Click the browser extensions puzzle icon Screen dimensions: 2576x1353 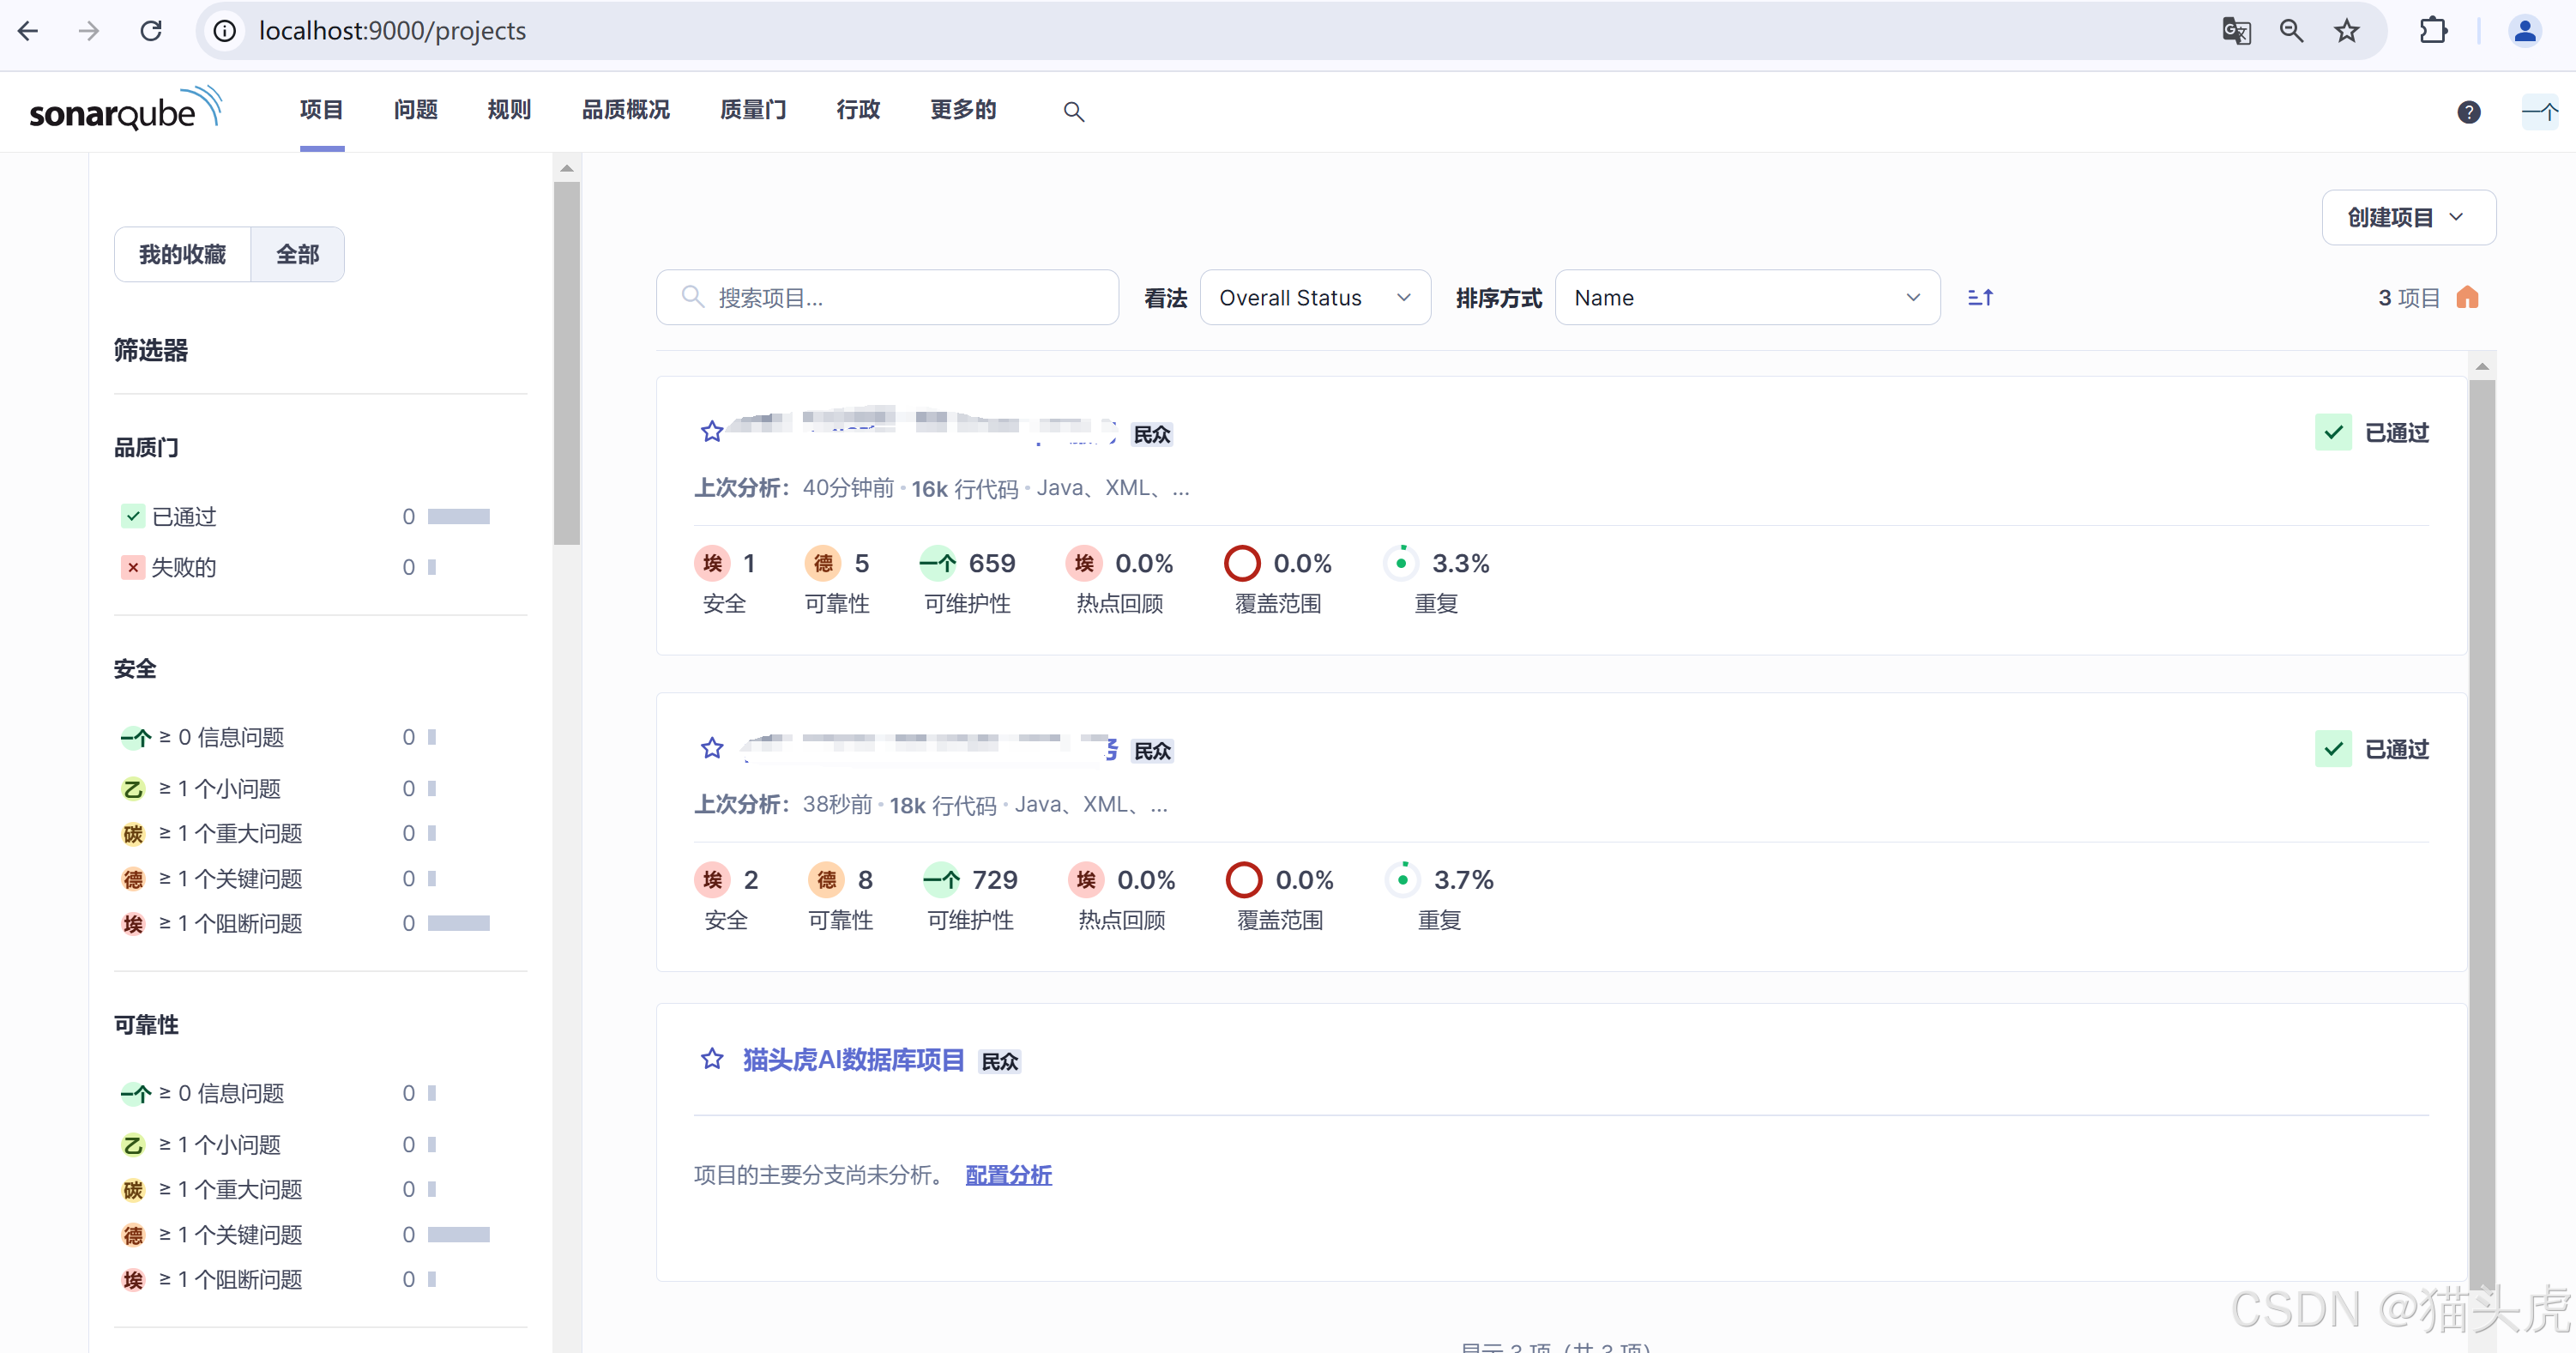tap(2434, 30)
